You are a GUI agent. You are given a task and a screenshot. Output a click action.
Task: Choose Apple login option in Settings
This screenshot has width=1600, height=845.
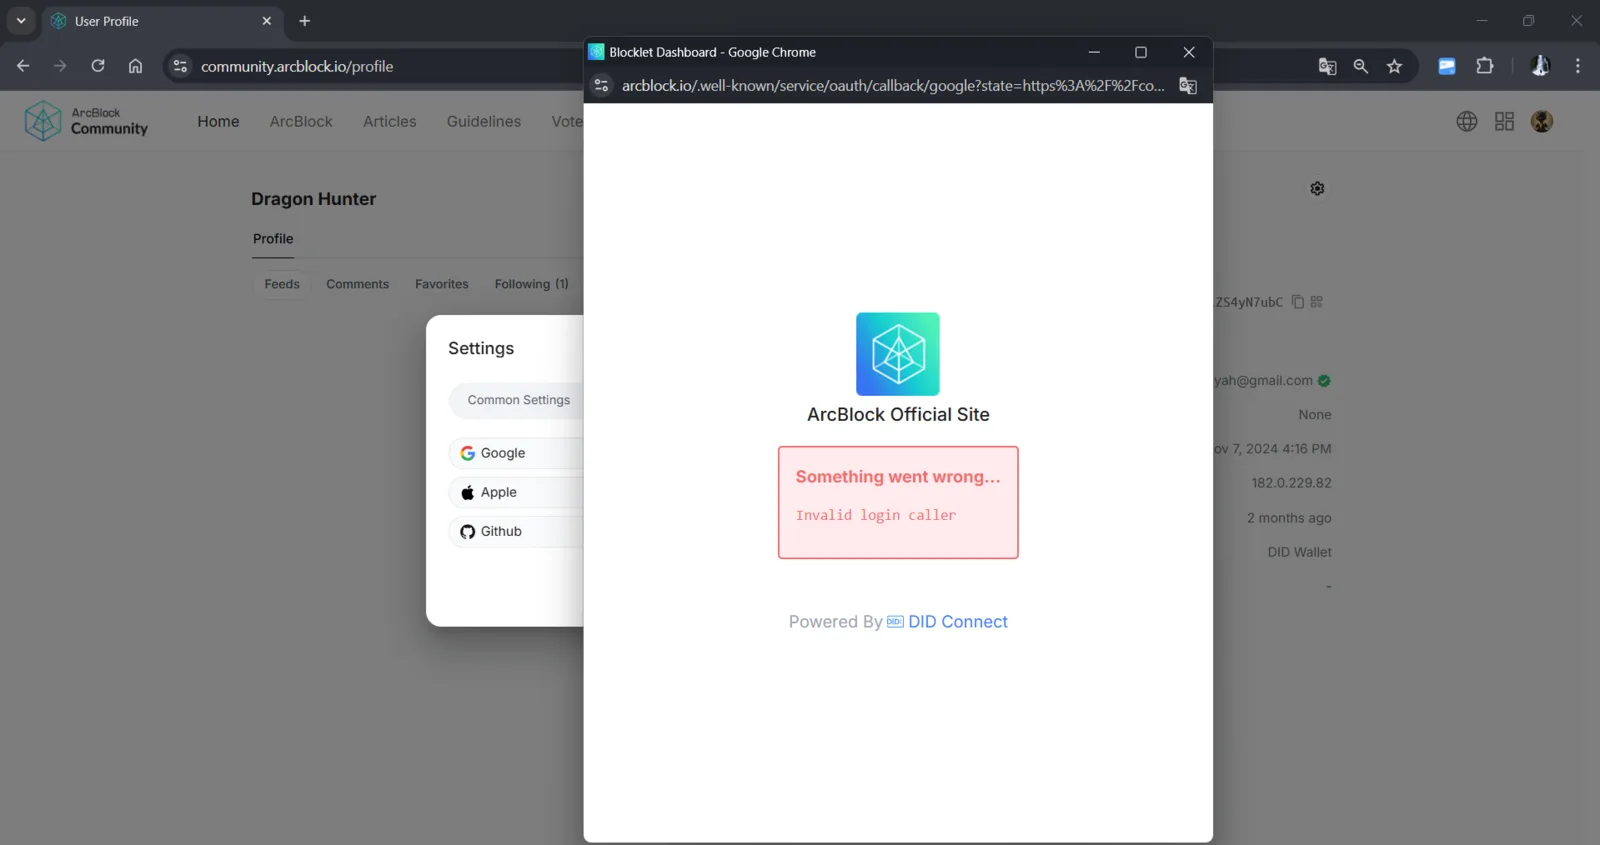point(516,492)
